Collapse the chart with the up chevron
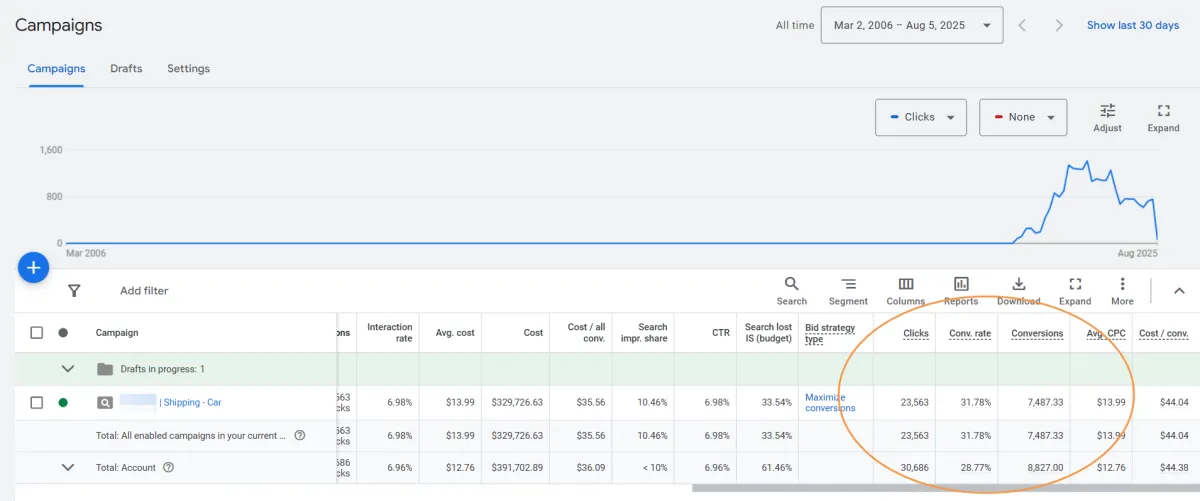Viewport: 1200px width, 501px height. pyautogui.click(x=1179, y=291)
